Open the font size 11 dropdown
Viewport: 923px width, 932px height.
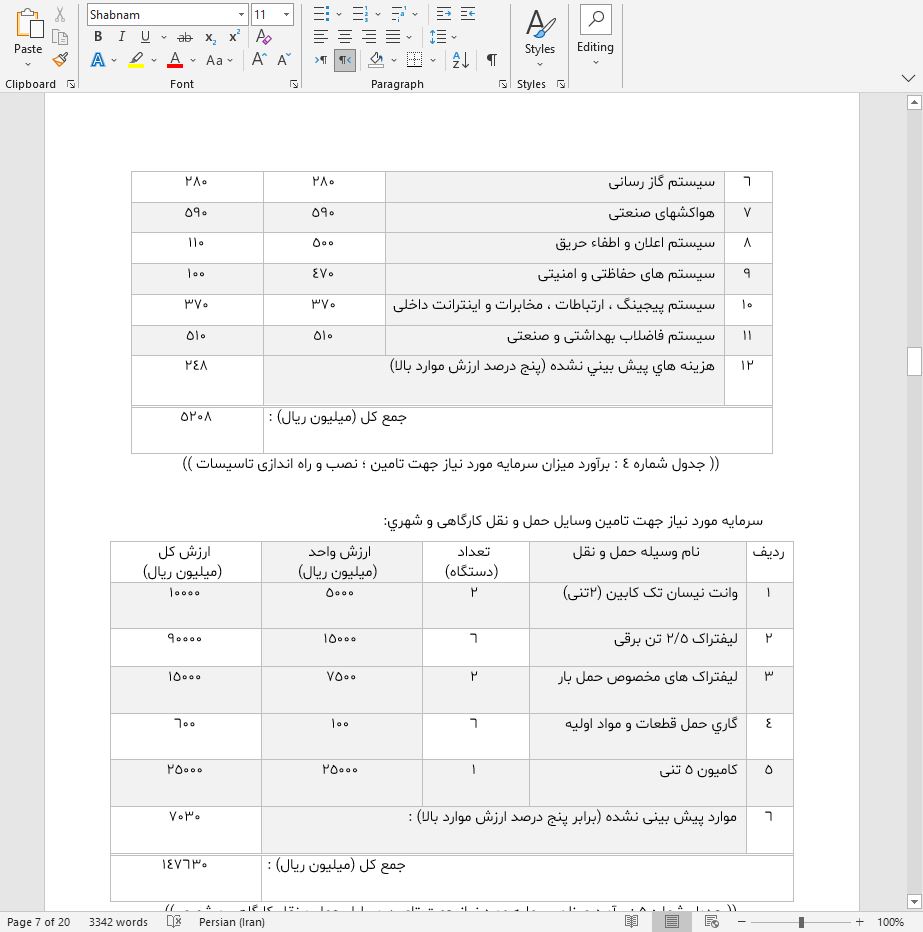pyautogui.click(x=286, y=14)
